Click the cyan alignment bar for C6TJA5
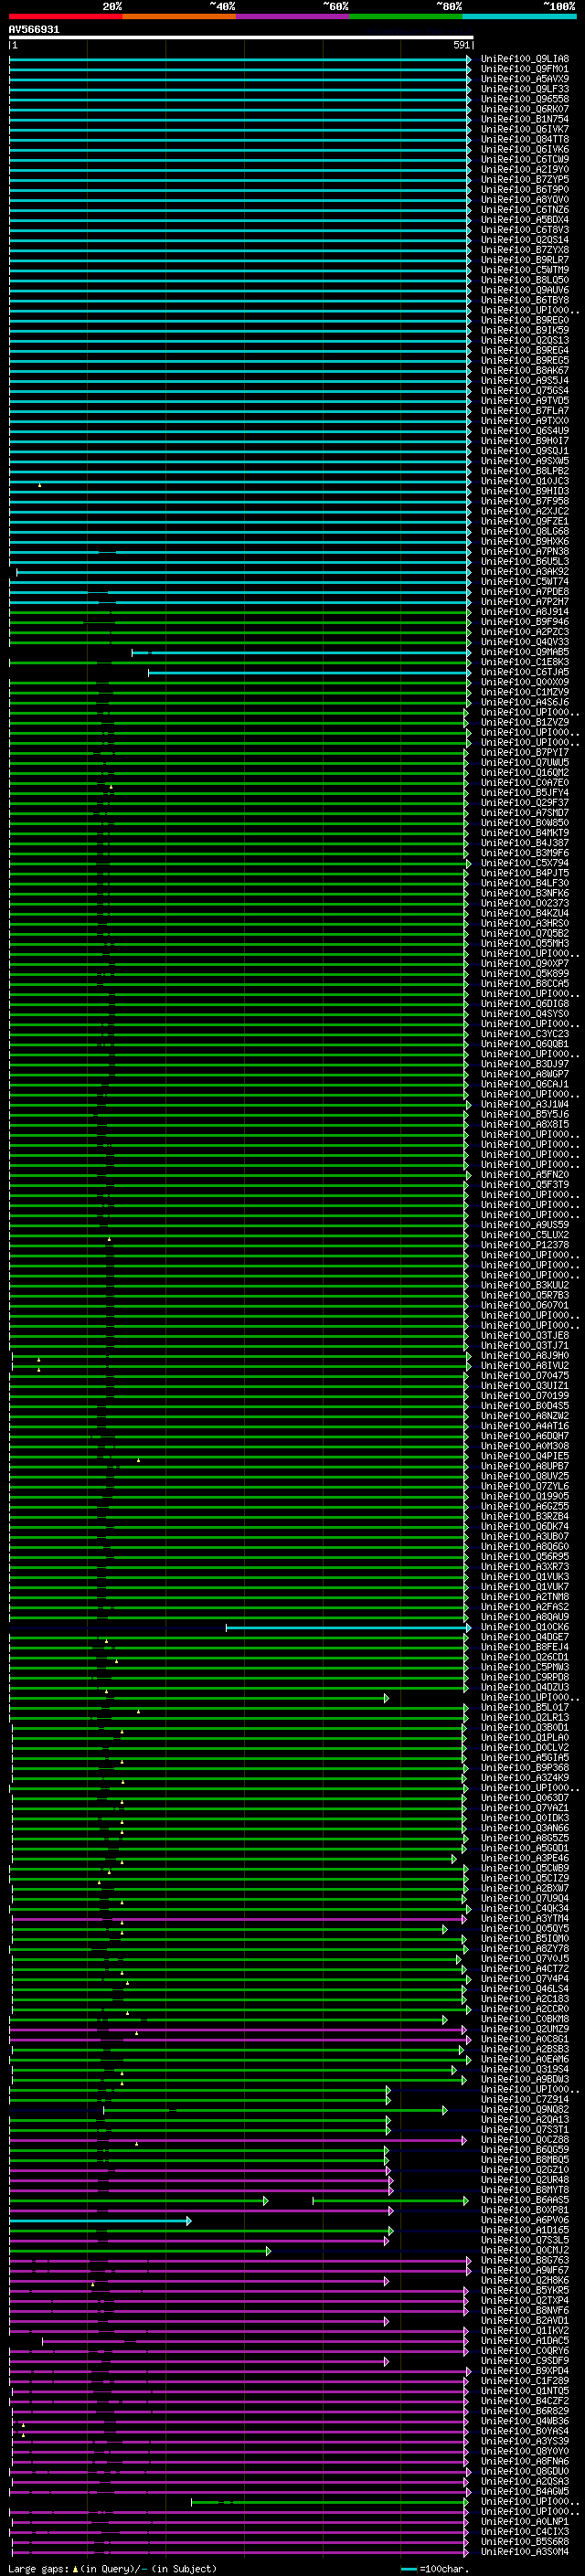 (x=309, y=672)
